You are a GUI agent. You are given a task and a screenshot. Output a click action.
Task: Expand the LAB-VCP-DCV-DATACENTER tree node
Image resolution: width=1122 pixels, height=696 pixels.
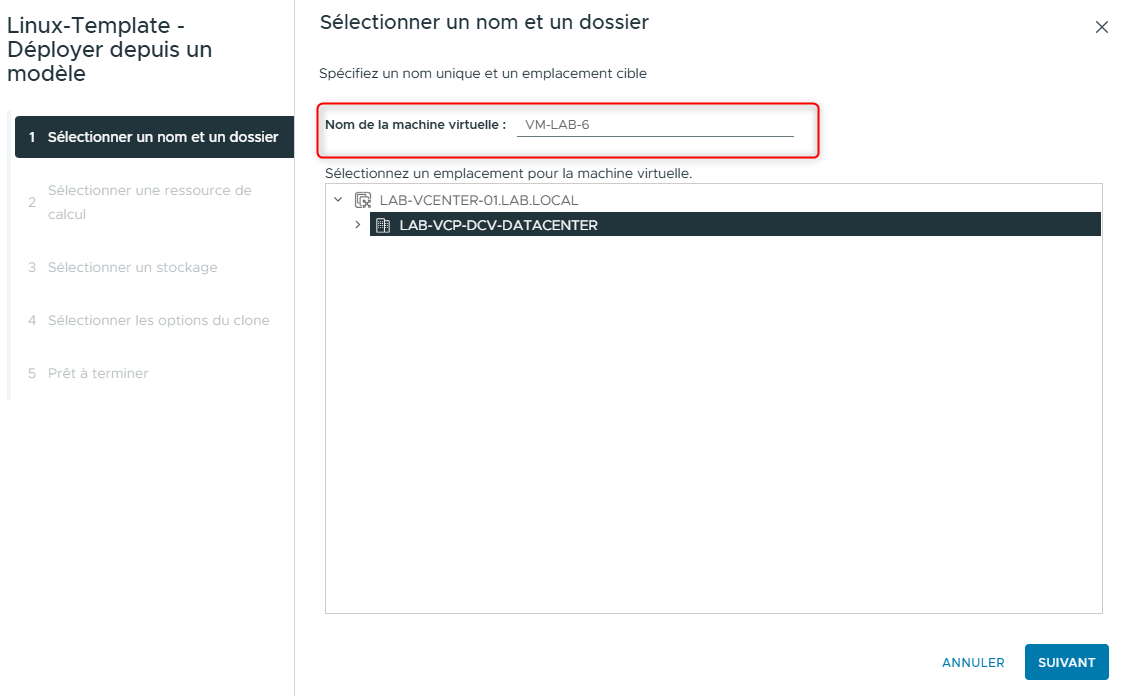click(360, 224)
